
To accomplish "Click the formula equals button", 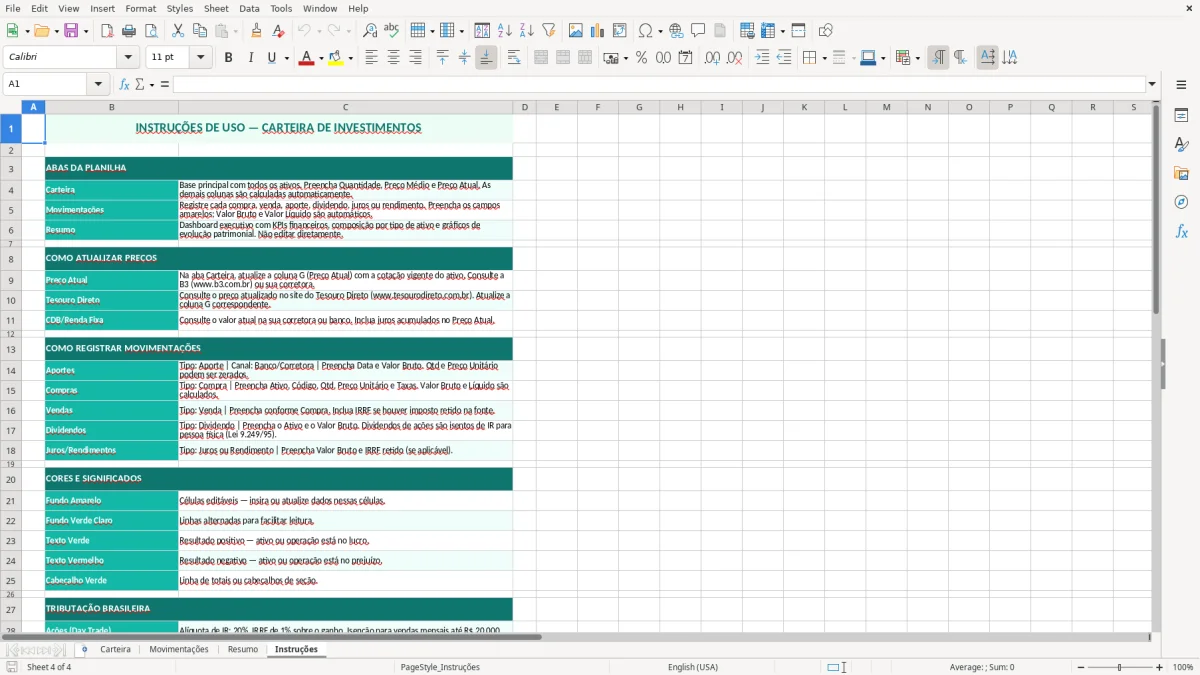I will pos(165,84).
